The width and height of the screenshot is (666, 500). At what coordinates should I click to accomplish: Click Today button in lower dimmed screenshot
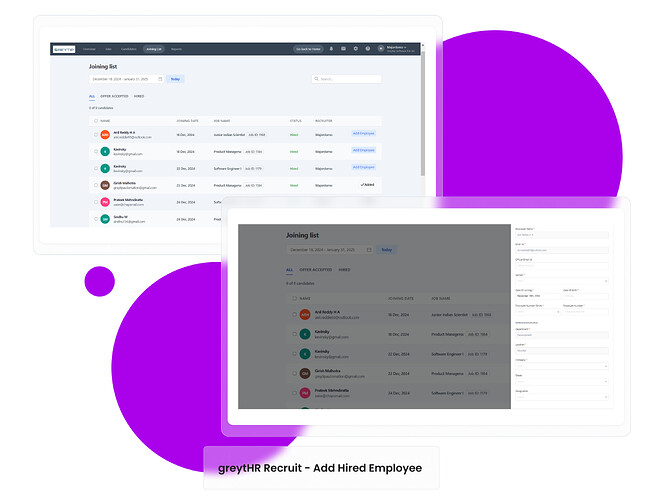387,250
